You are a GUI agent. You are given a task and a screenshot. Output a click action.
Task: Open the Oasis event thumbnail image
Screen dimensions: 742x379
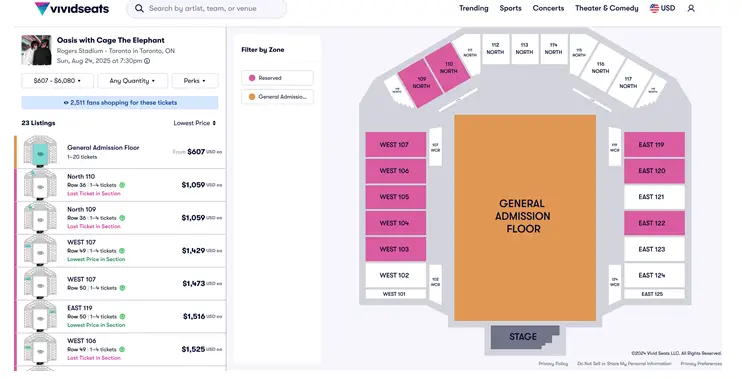pyautogui.click(x=36, y=50)
